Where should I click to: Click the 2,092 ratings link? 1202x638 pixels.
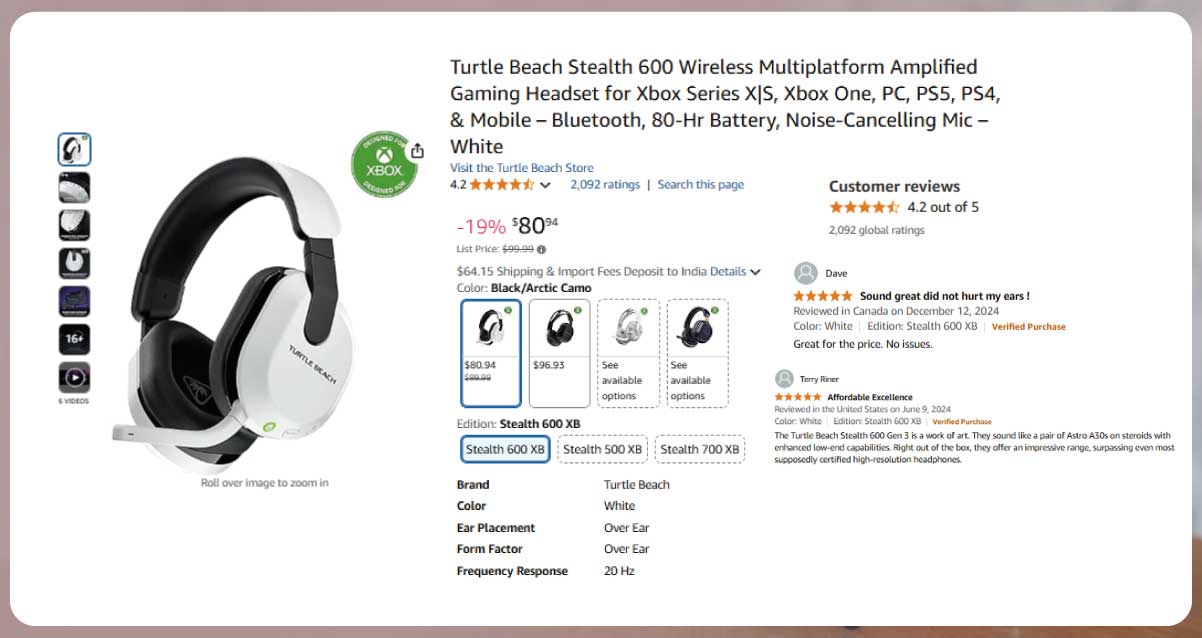coord(604,184)
